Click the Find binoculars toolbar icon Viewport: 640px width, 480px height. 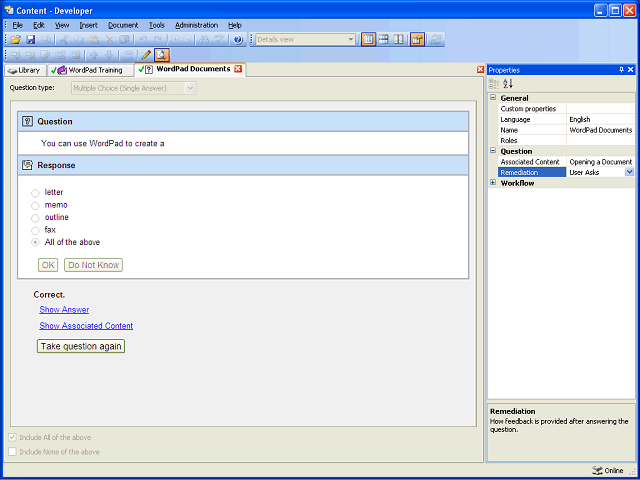tap(204, 40)
